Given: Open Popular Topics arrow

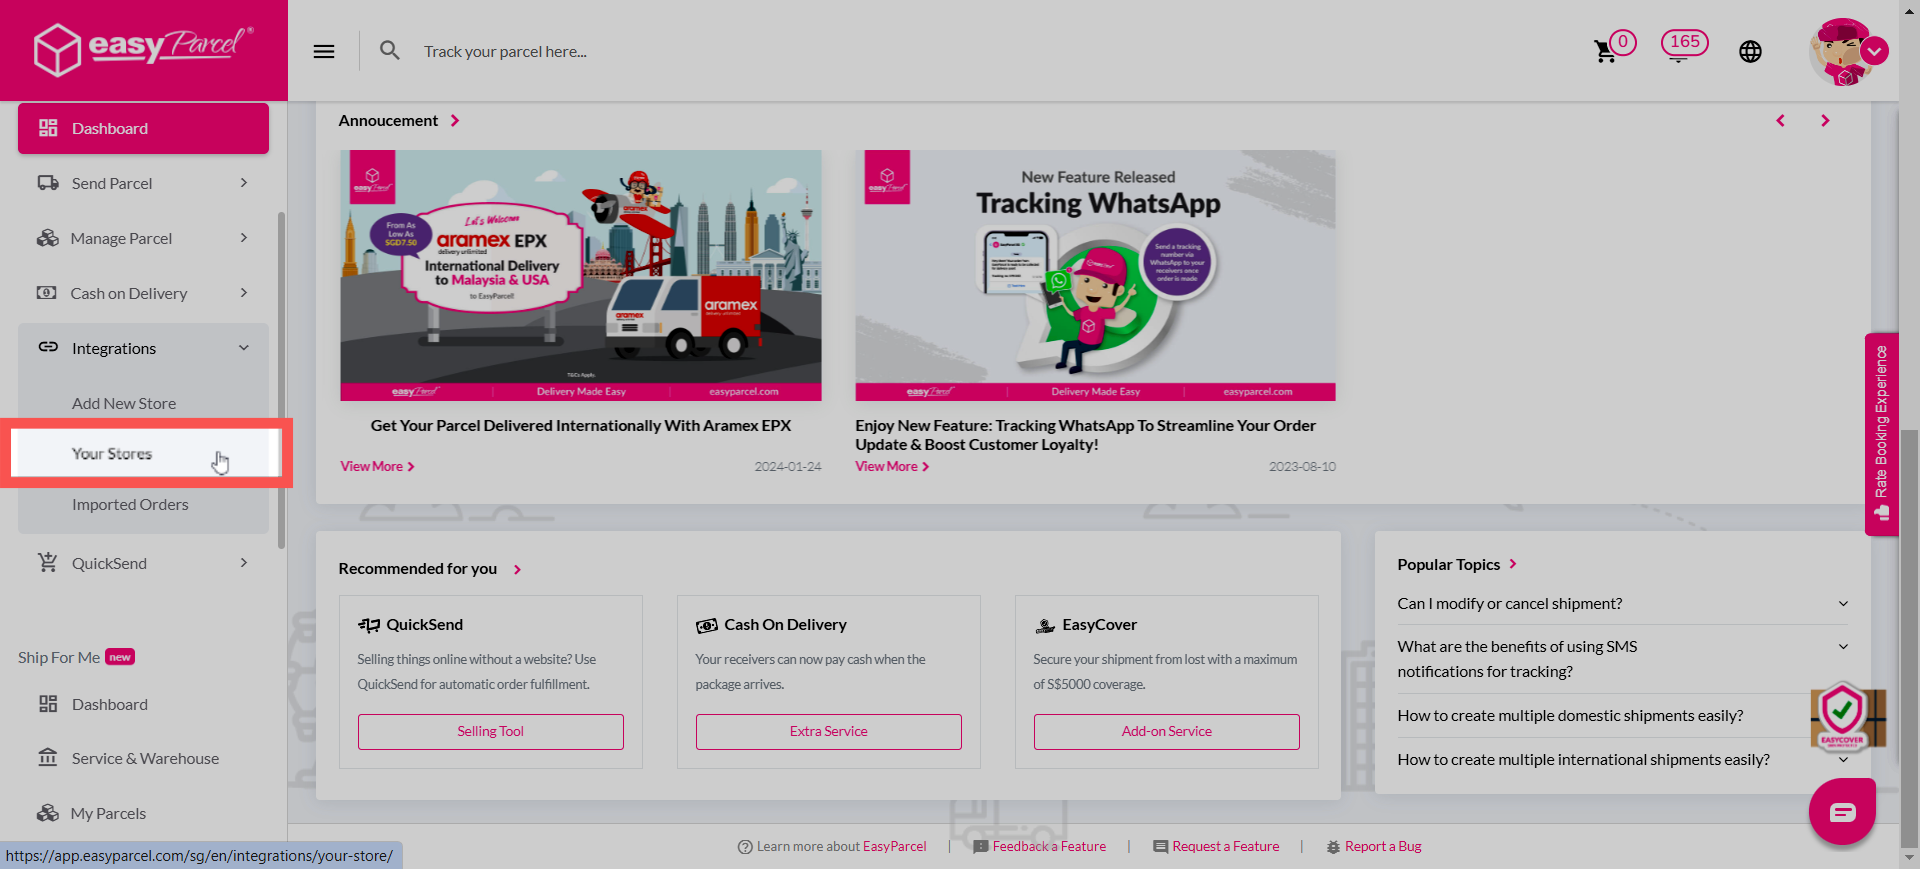Looking at the screenshot, I should click(1513, 564).
